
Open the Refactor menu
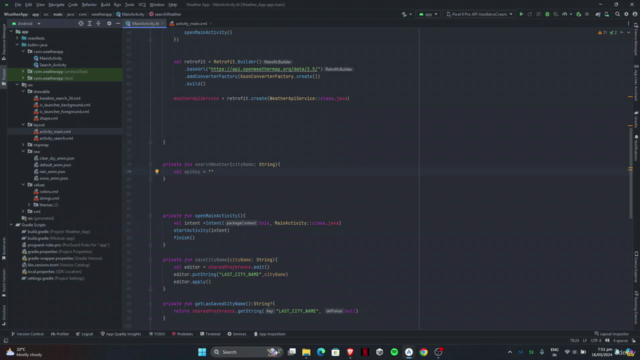[89, 5]
